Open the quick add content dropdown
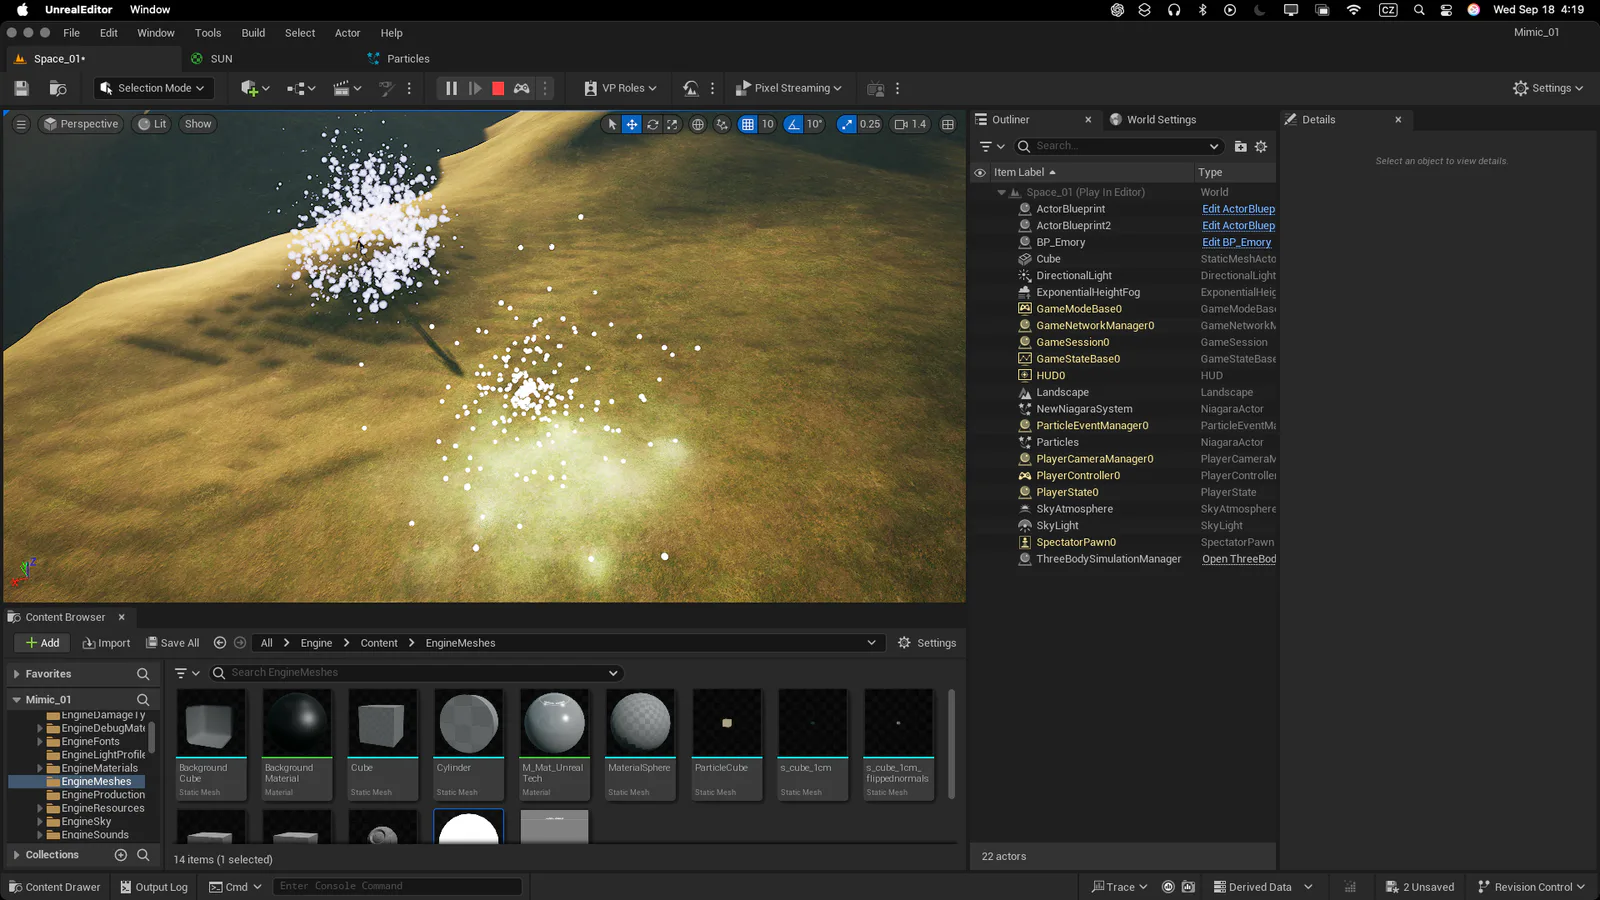1600x900 pixels. [x=255, y=88]
